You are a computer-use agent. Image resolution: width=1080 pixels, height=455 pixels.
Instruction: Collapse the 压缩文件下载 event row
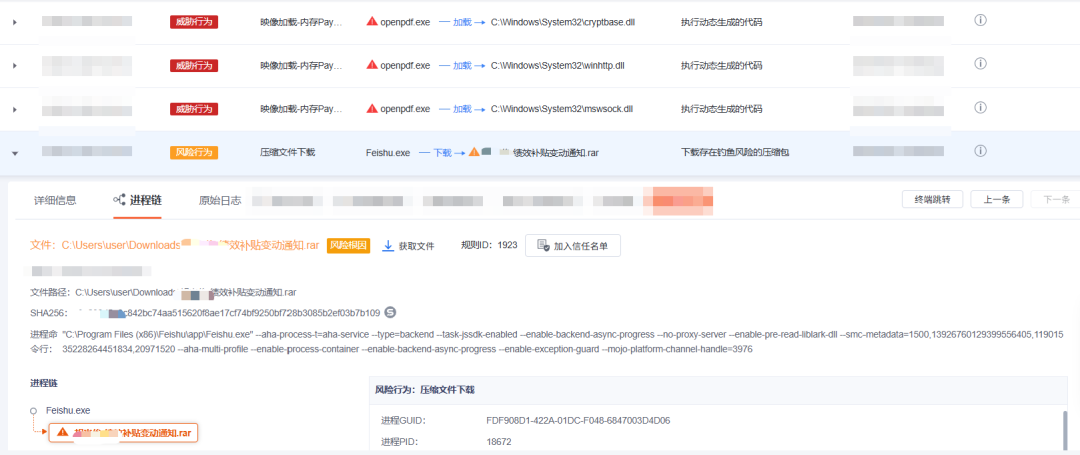14,152
